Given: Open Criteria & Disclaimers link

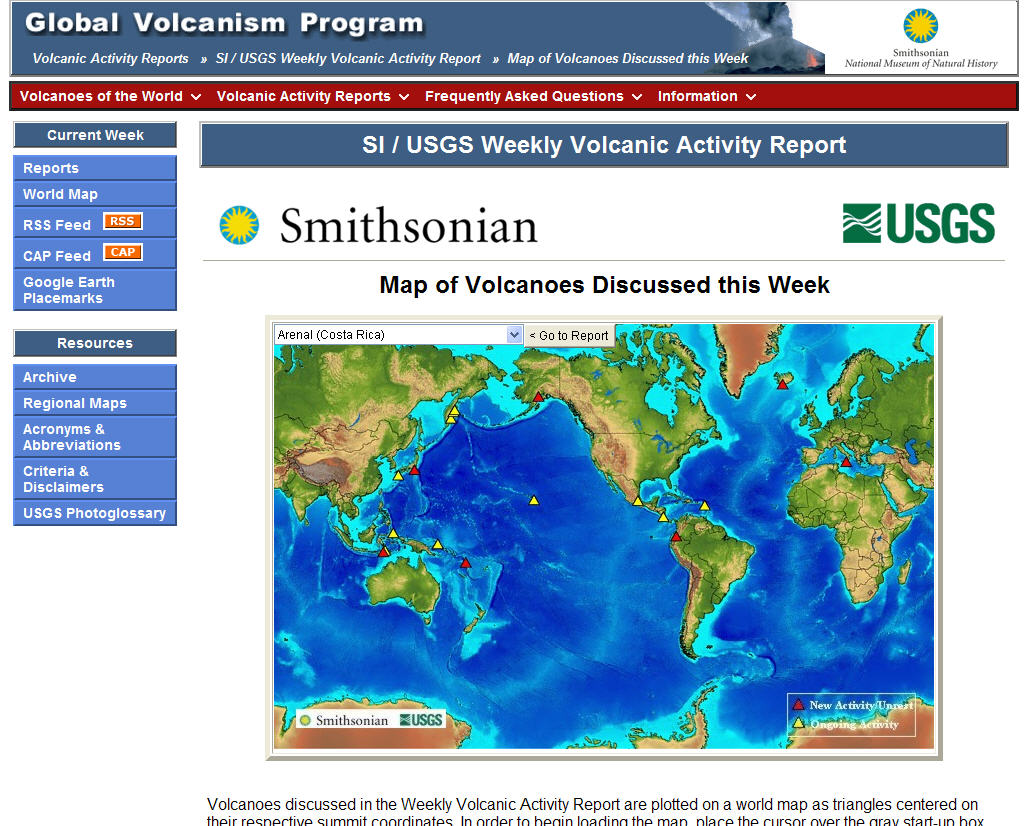Looking at the screenshot, I should (95, 479).
